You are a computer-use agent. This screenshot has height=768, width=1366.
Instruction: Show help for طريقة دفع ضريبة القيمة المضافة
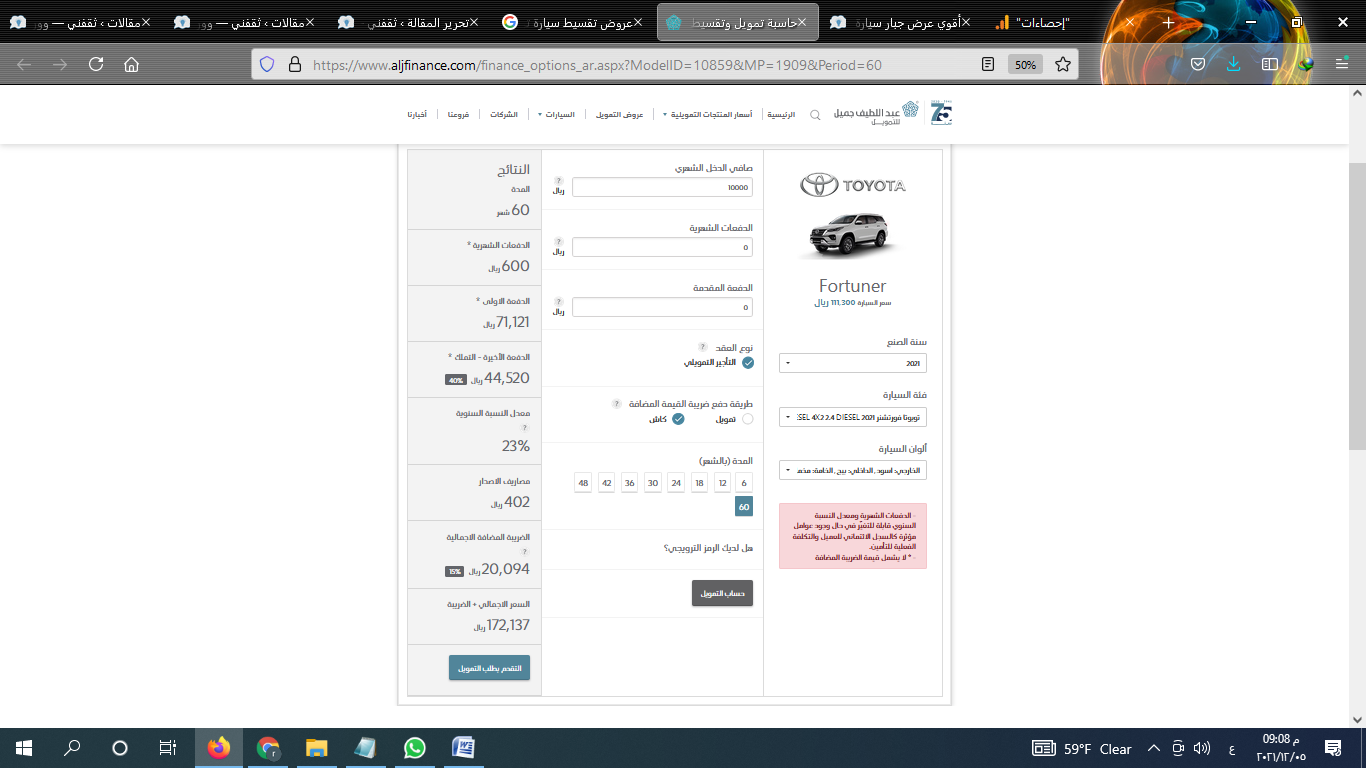click(x=617, y=404)
